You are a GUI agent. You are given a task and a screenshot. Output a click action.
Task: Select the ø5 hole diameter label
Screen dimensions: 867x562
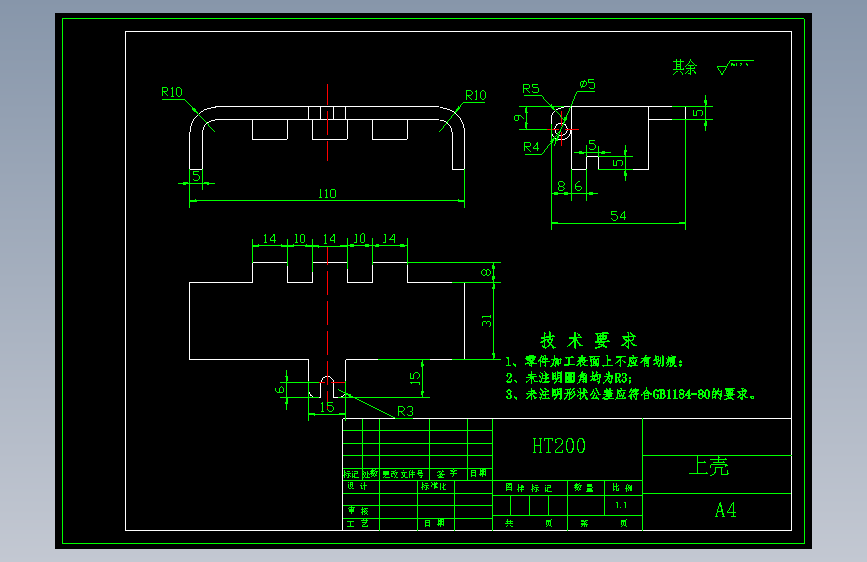pyautogui.click(x=587, y=84)
